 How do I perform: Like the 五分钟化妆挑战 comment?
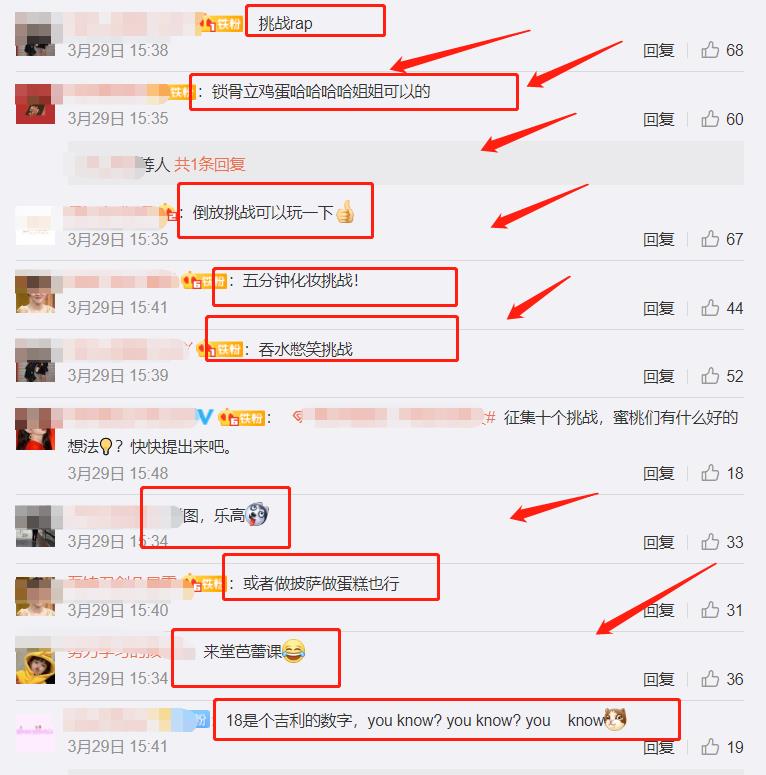click(710, 308)
